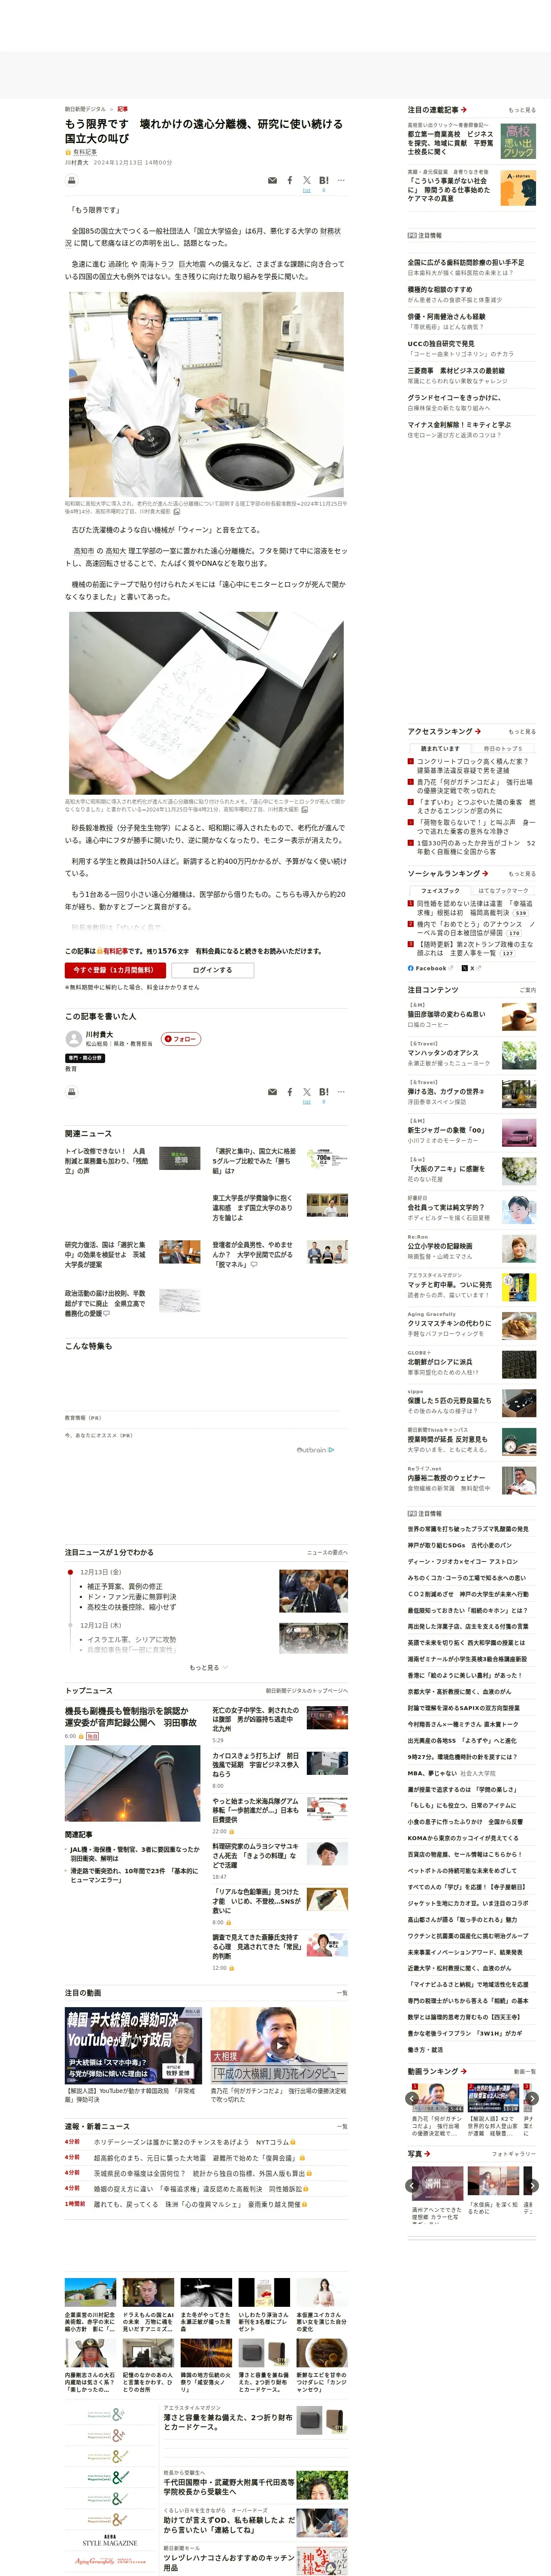Open 会社員って実は時短文明 featured content
Image resolution: width=551 pixels, height=2576 pixels.
[445, 1207]
